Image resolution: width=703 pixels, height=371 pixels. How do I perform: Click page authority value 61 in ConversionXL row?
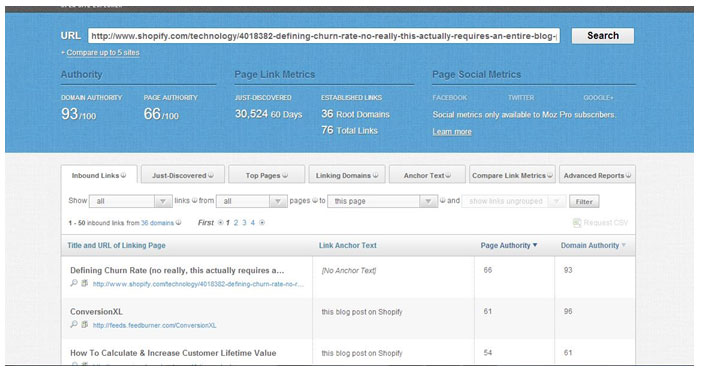[488, 311]
